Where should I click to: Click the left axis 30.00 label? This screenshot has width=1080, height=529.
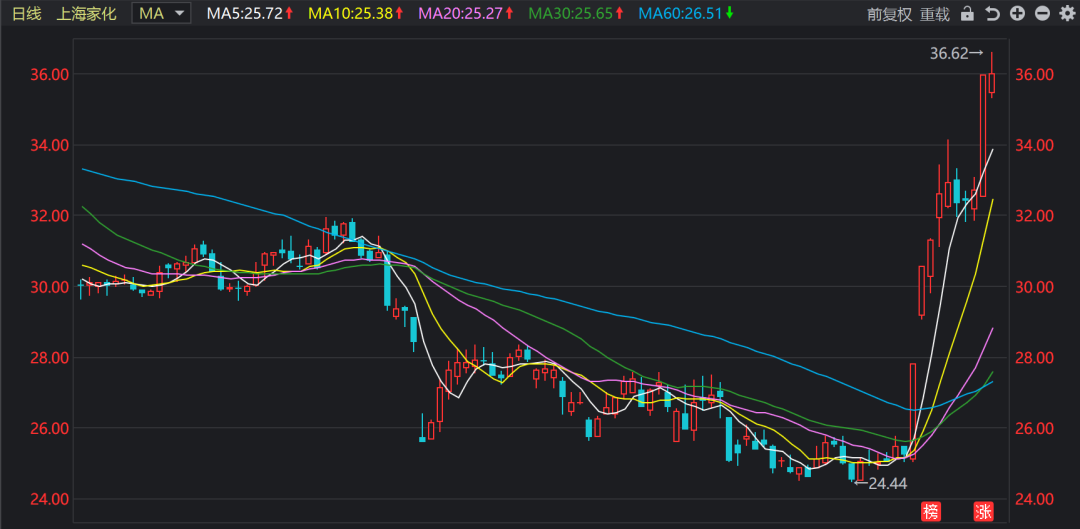[49, 287]
